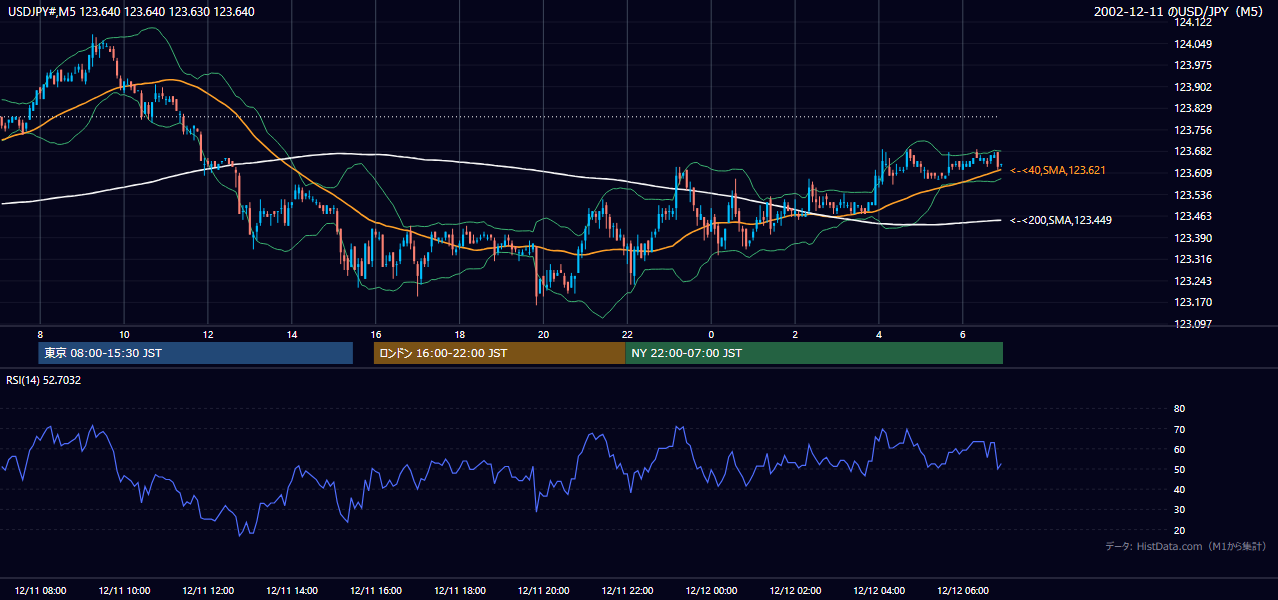Click RSI axis level 40
This screenshot has width=1278, height=600.
[1179, 489]
